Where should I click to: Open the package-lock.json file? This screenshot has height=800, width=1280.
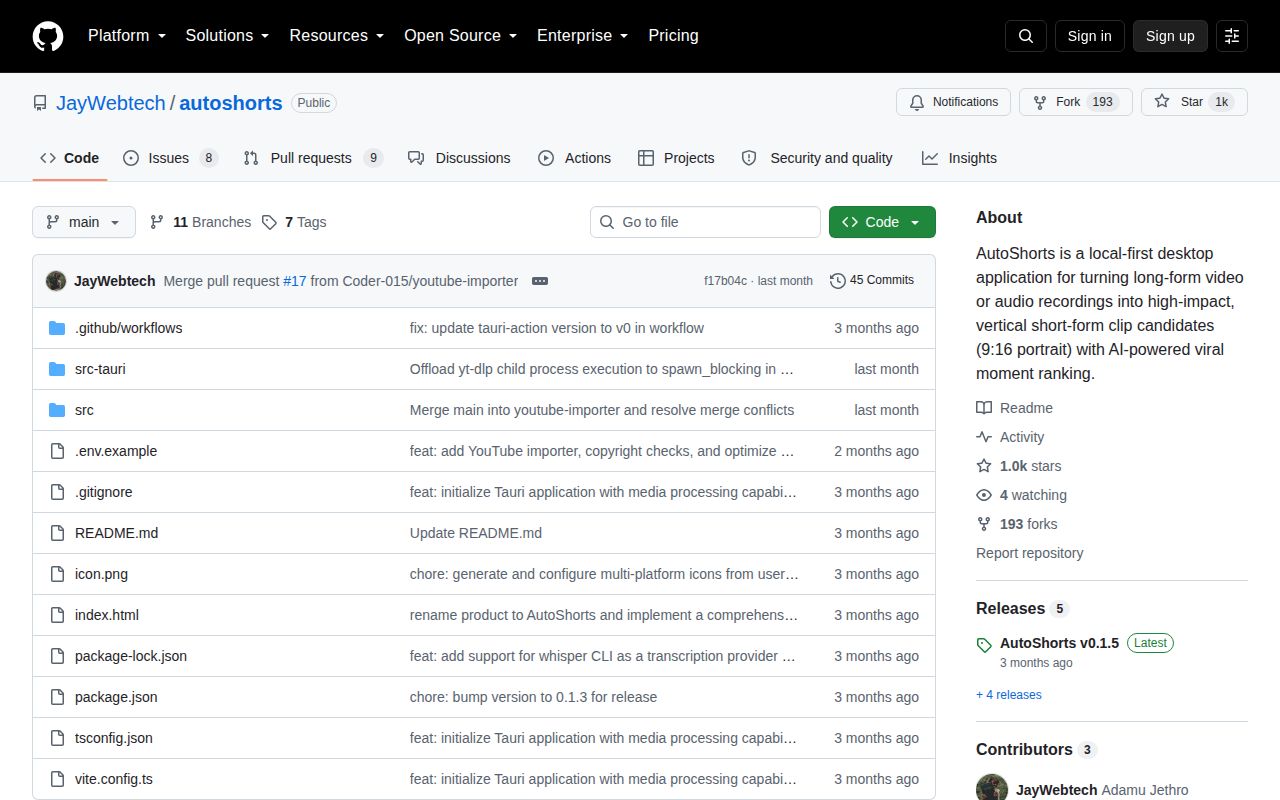tap(131, 656)
